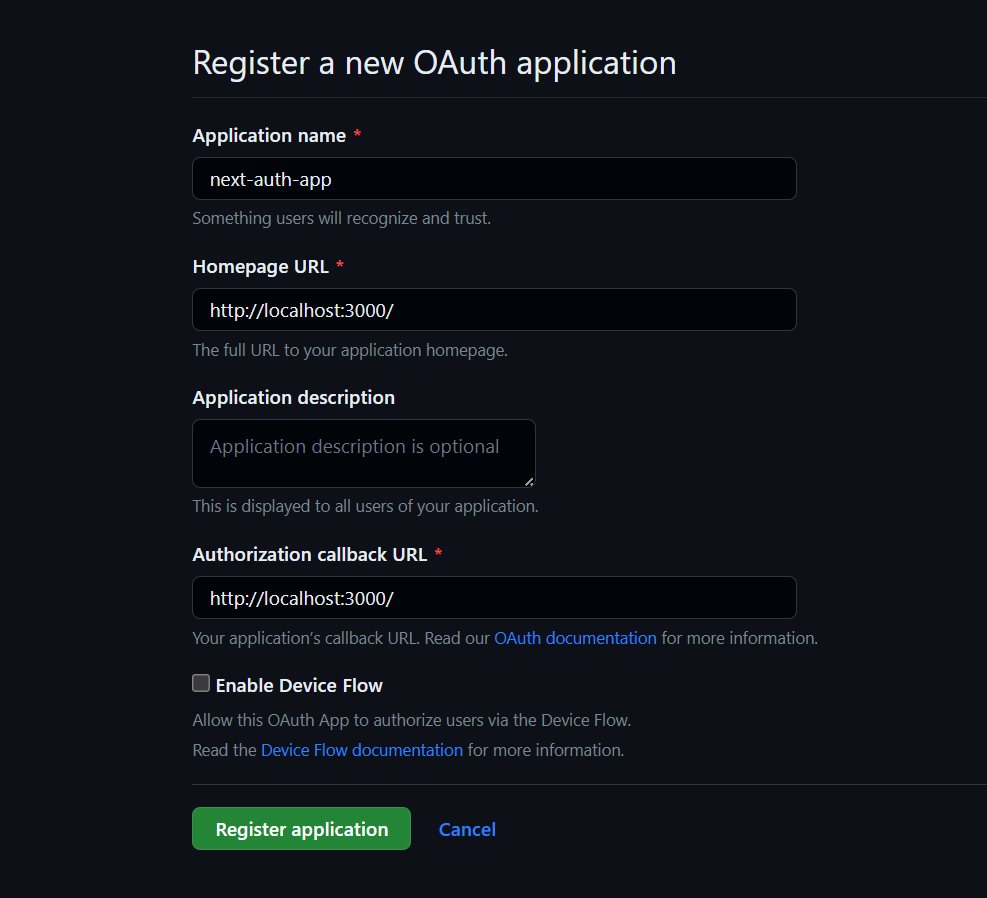The width and height of the screenshot is (987, 898).
Task: Click the page heading Register a new OAuth application
Action: (x=433, y=62)
